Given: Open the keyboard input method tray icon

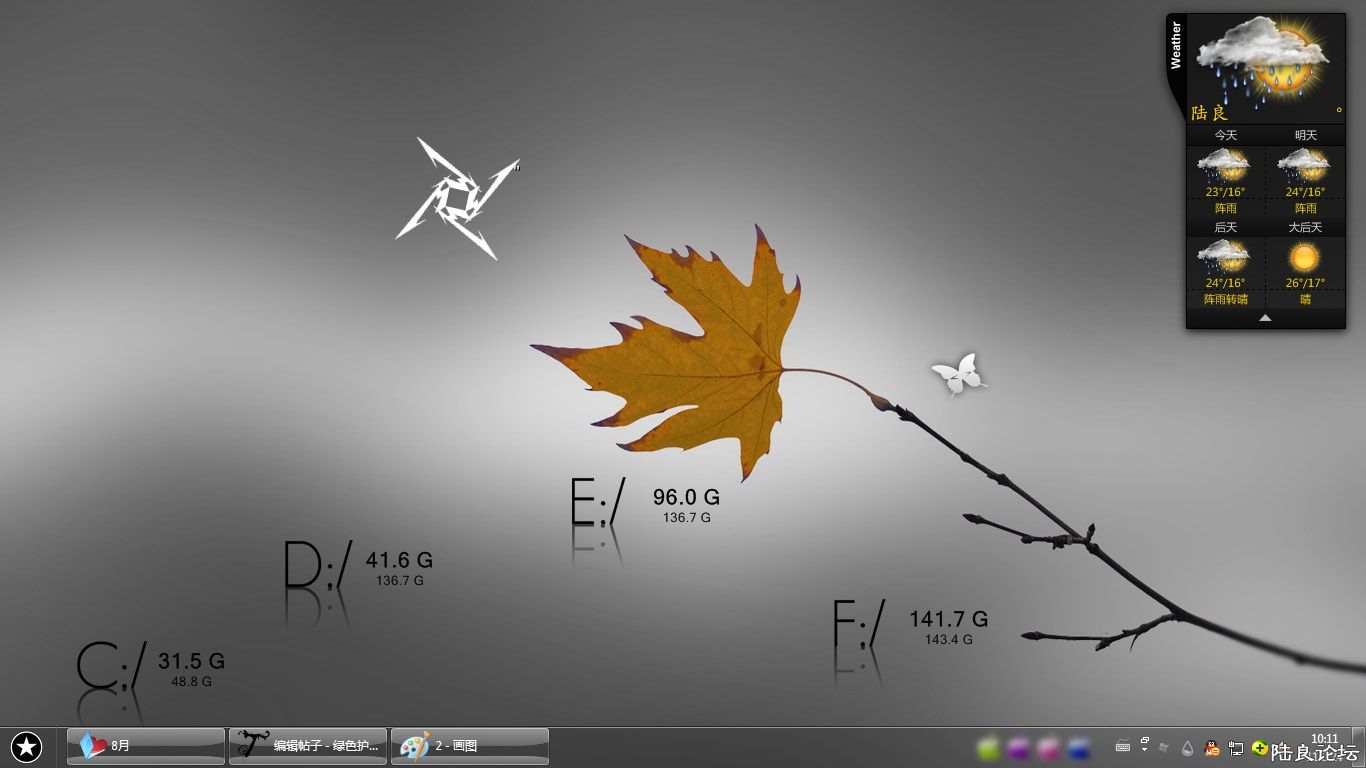Looking at the screenshot, I should click(x=1123, y=747).
